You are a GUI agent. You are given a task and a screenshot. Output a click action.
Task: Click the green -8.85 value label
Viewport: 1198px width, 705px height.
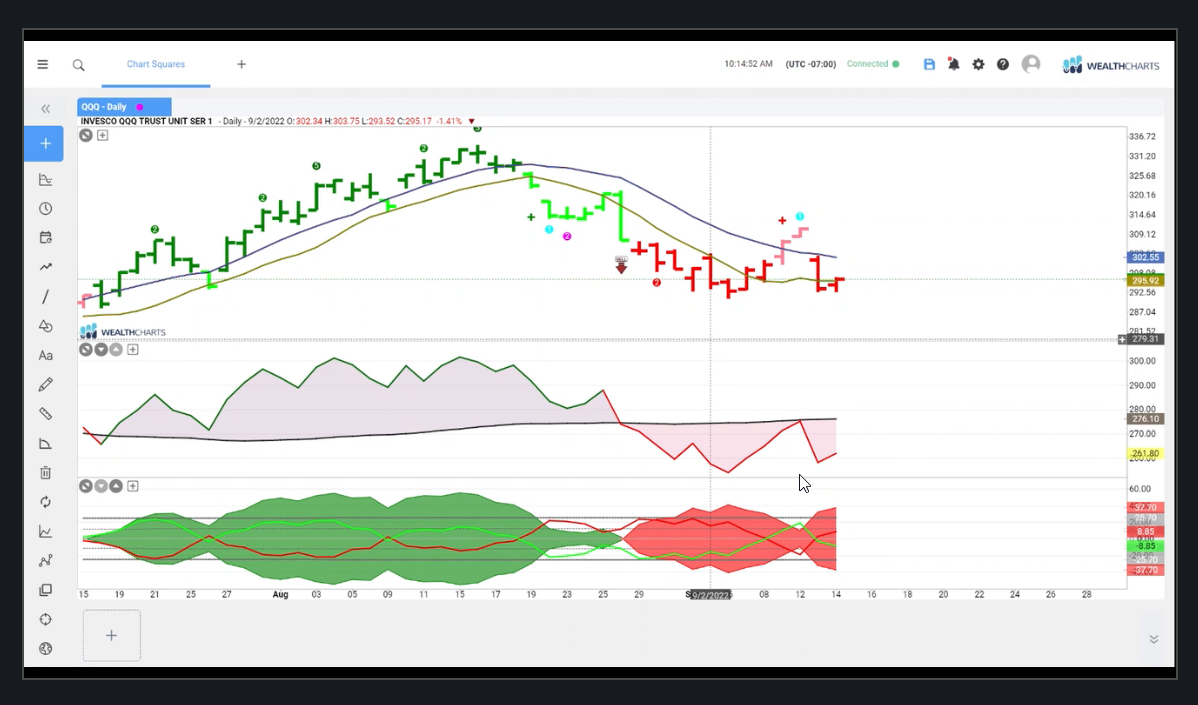tap(1145, 546)
